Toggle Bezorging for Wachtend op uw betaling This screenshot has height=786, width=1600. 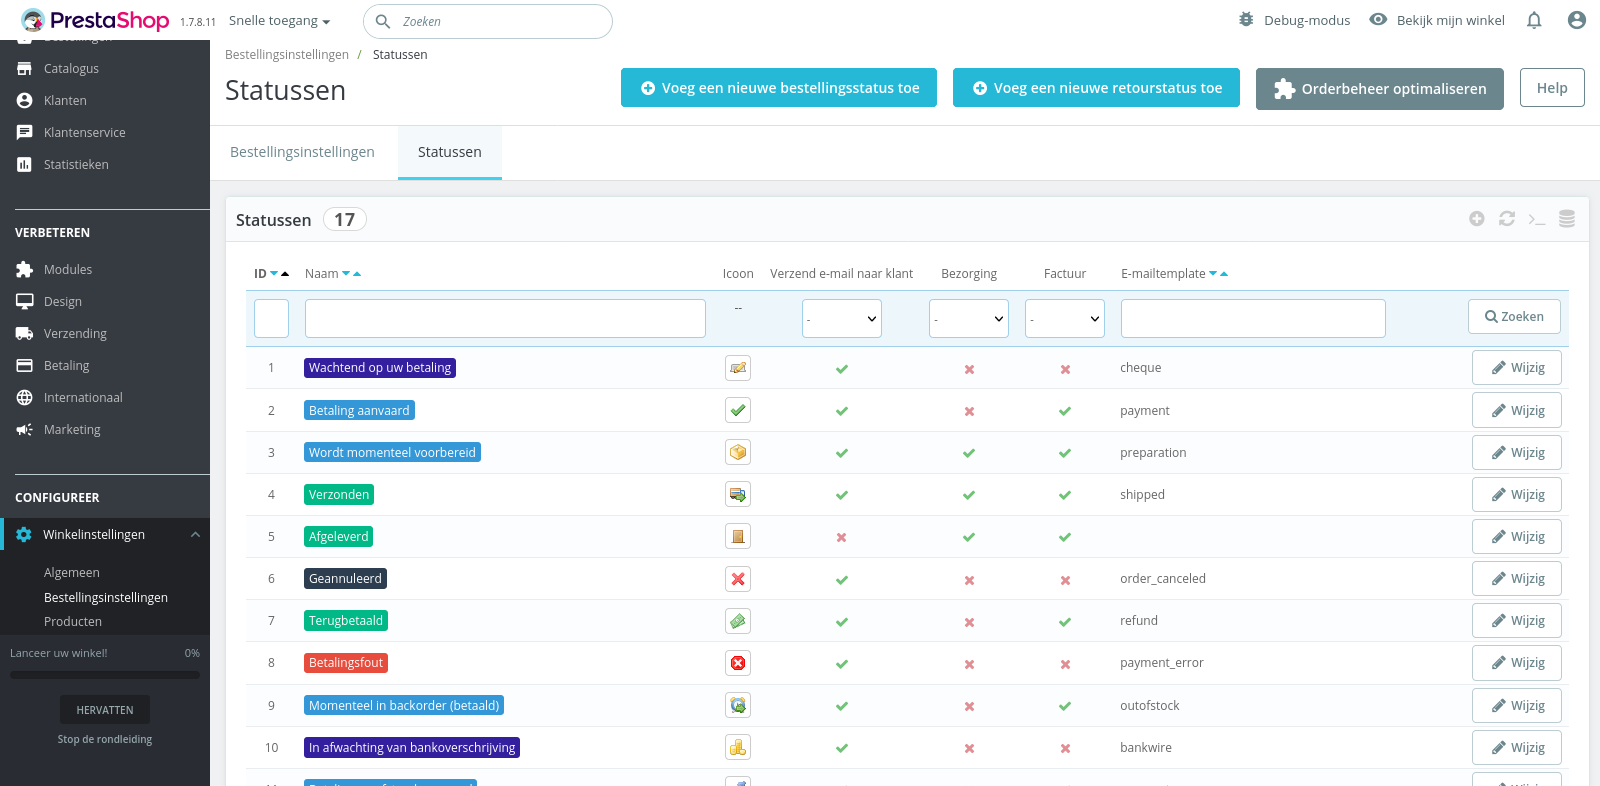click(969, 369)
